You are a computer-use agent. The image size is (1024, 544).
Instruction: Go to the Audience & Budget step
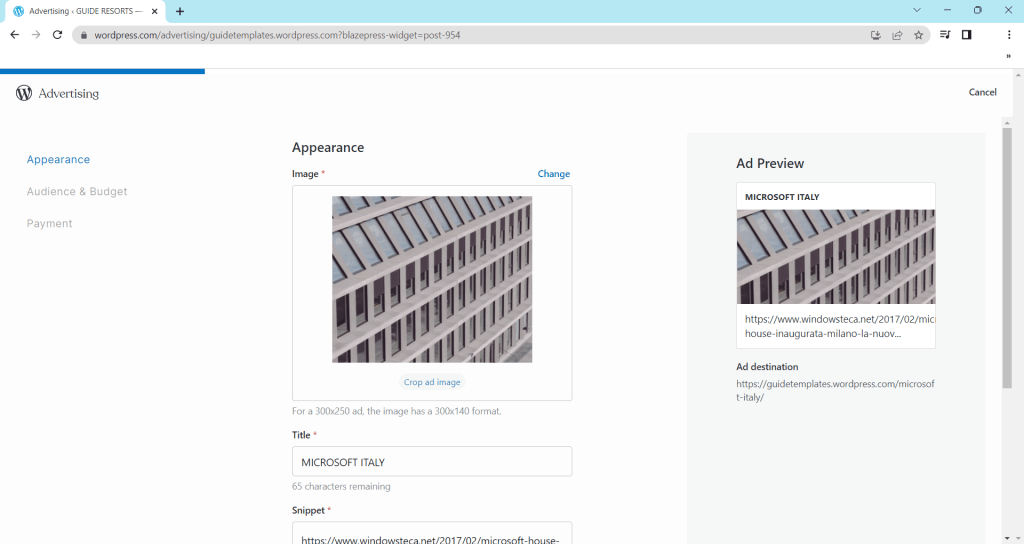[77, 191]
